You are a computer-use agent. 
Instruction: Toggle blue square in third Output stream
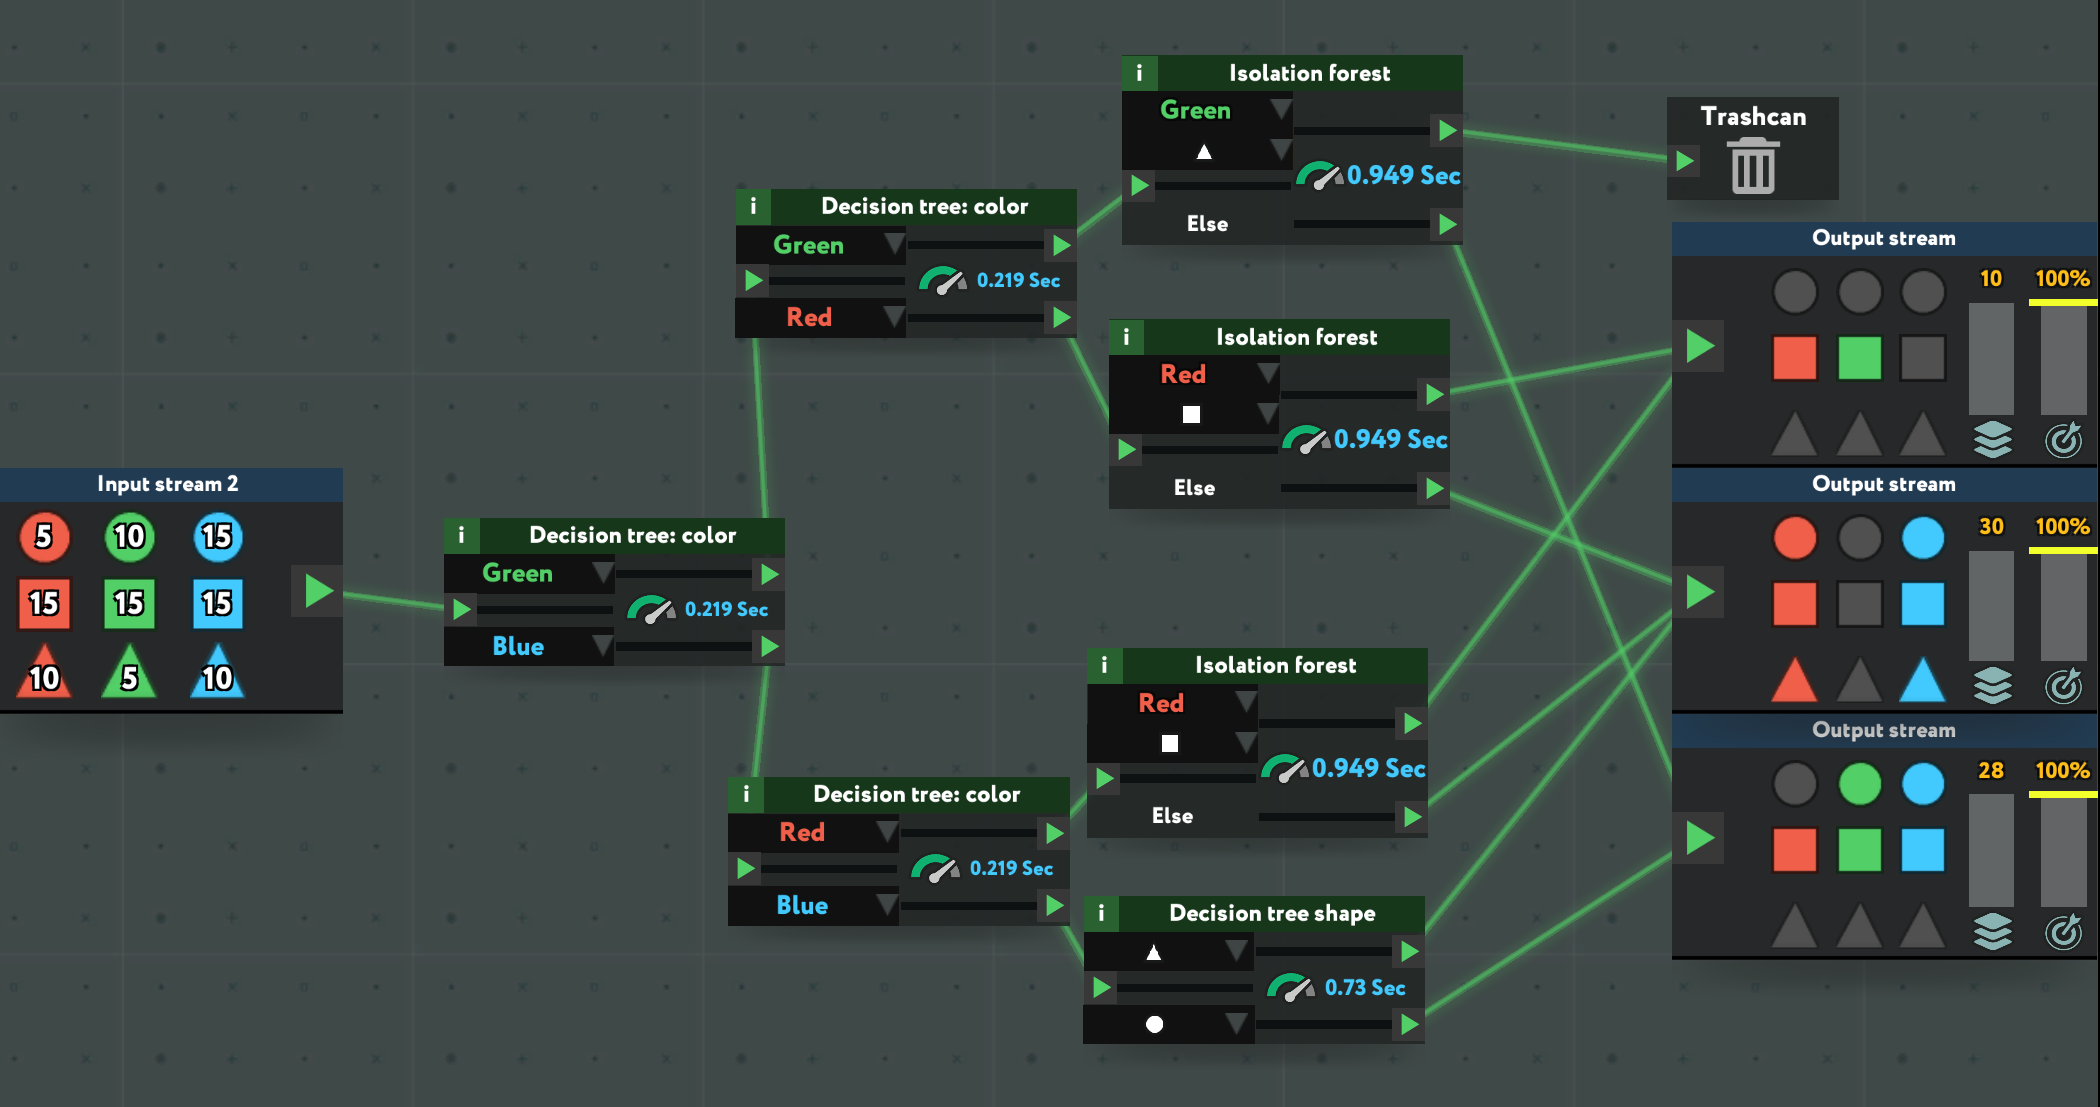pos(1922,850)
